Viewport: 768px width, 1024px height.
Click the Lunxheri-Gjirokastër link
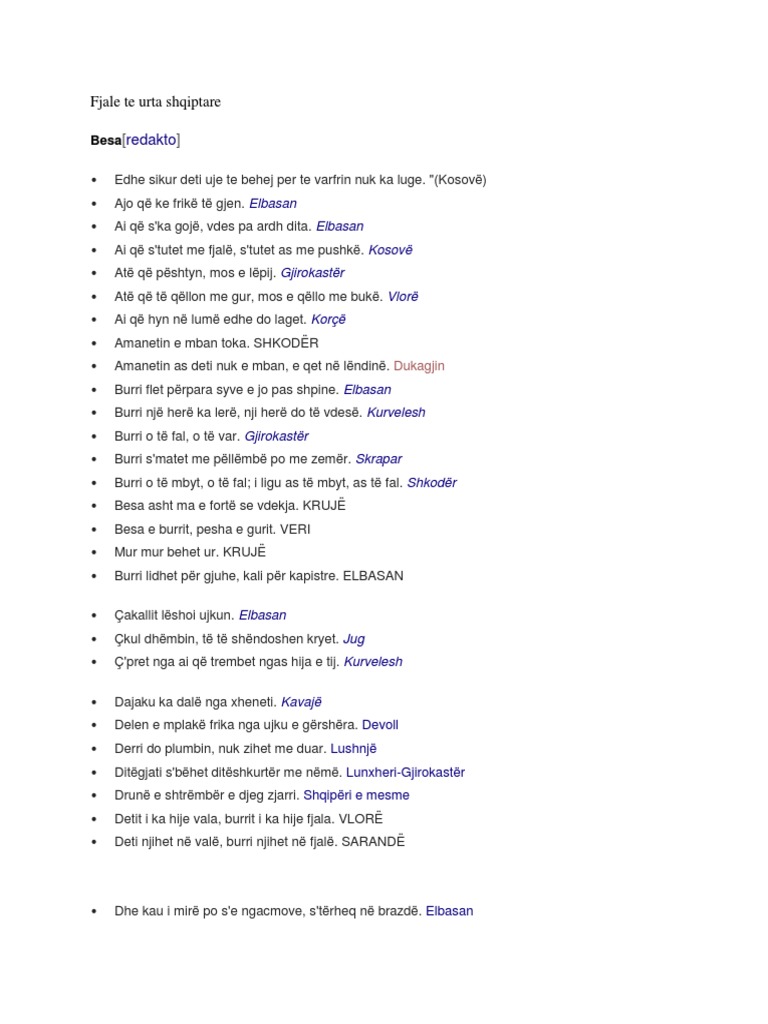click(405, 772)
